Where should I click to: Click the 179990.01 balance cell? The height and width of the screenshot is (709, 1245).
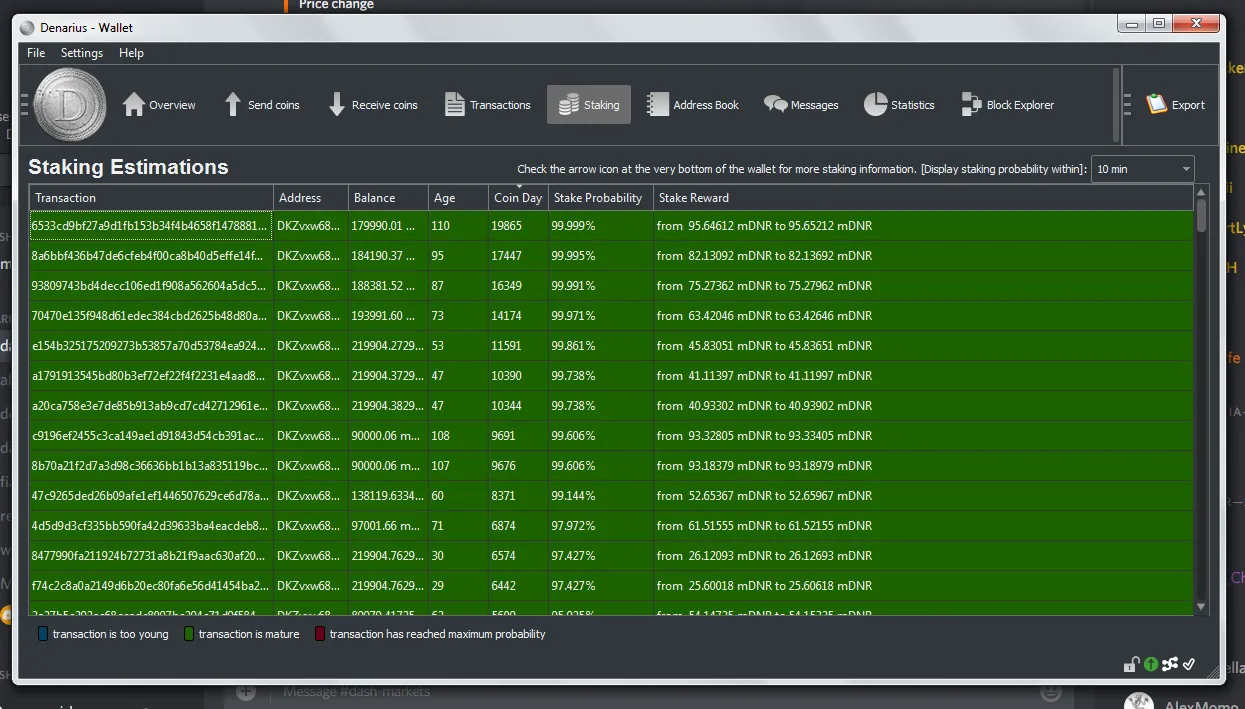(388, 226)
